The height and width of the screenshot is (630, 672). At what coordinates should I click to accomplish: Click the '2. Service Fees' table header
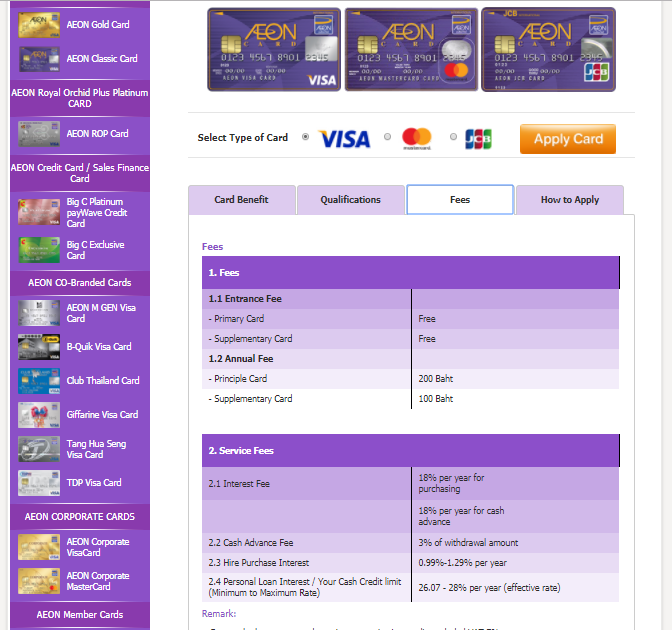click(x=411, y=450)
